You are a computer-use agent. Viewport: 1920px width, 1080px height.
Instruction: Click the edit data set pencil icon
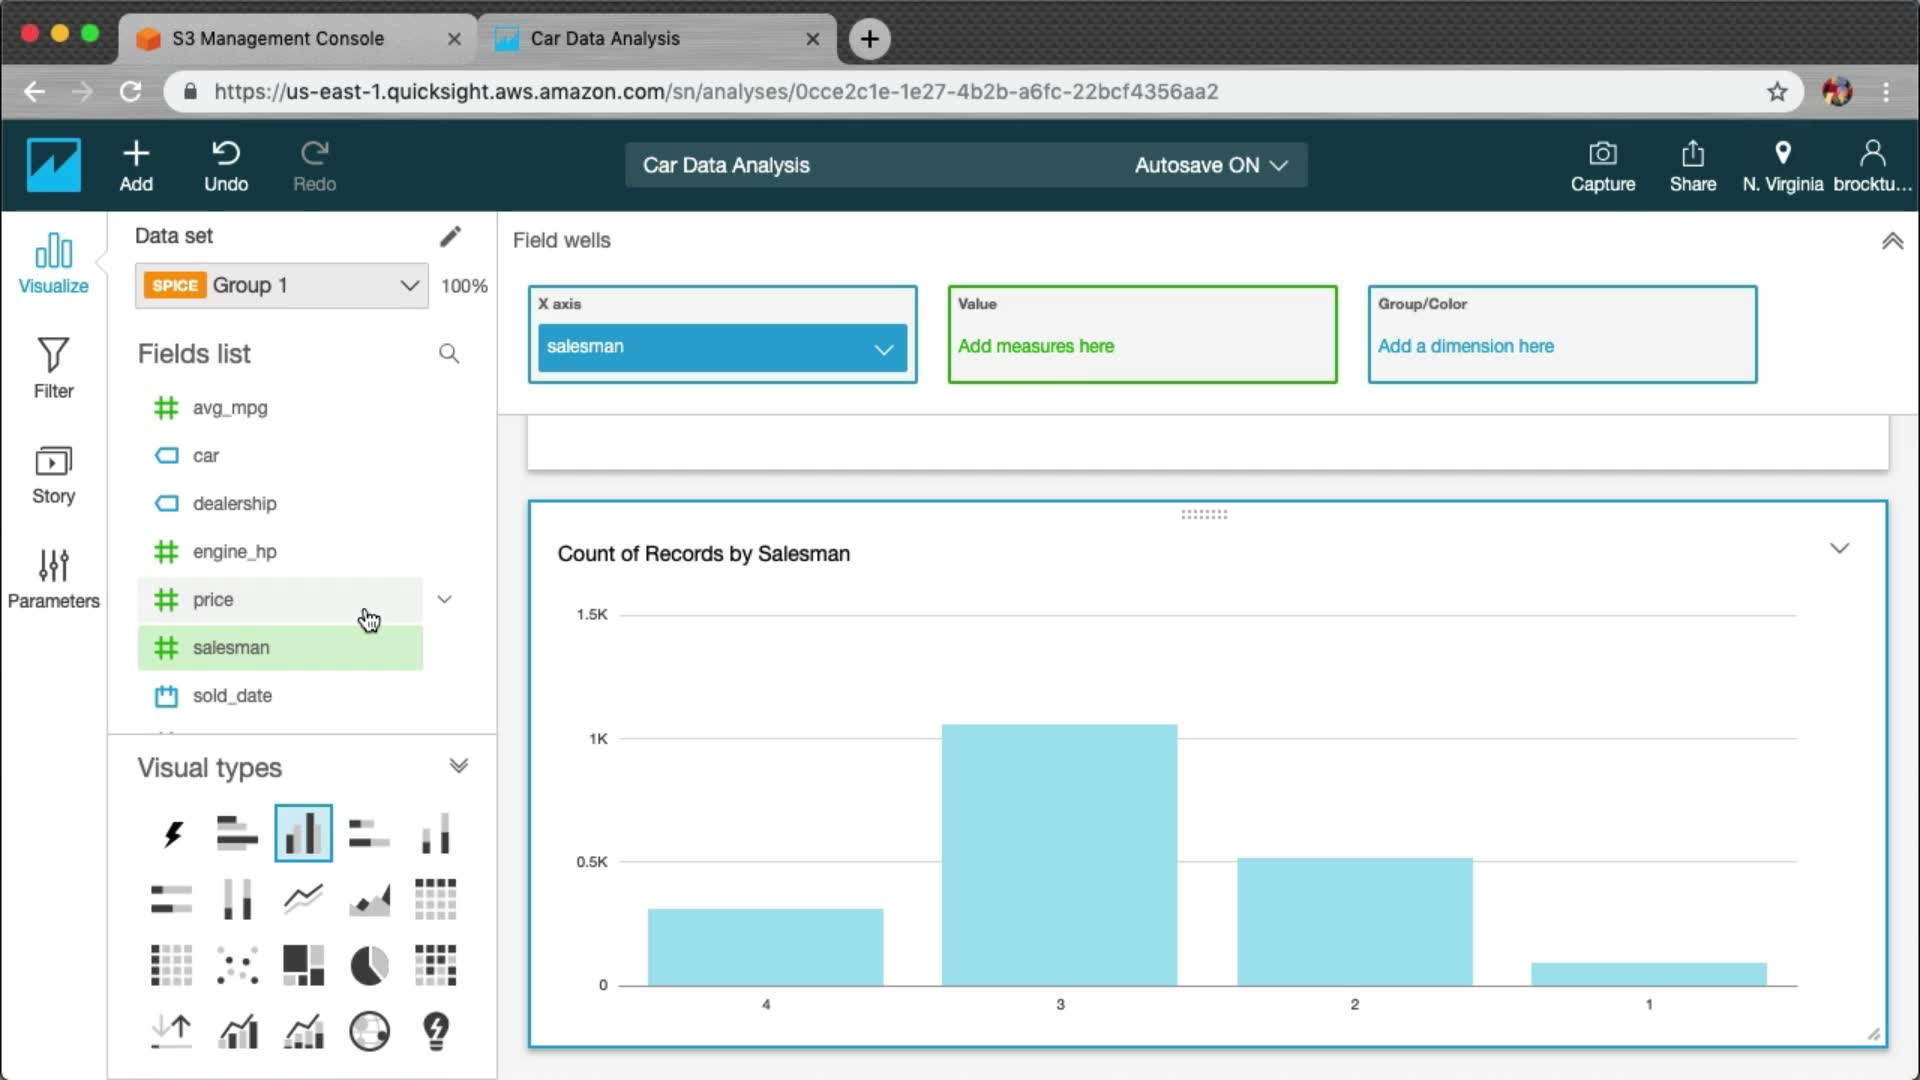click(x=450, y=236)
